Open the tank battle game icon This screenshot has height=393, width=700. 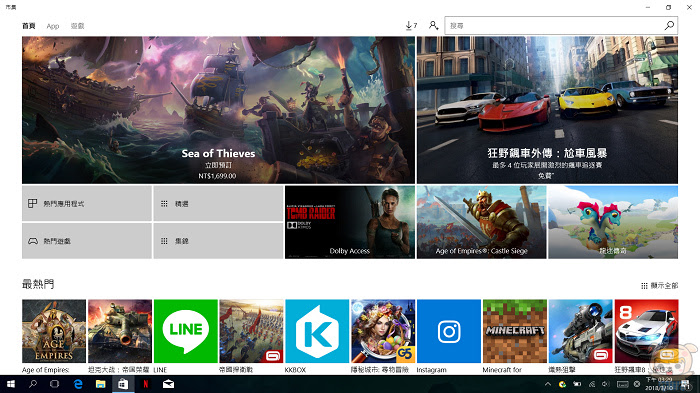120,331
